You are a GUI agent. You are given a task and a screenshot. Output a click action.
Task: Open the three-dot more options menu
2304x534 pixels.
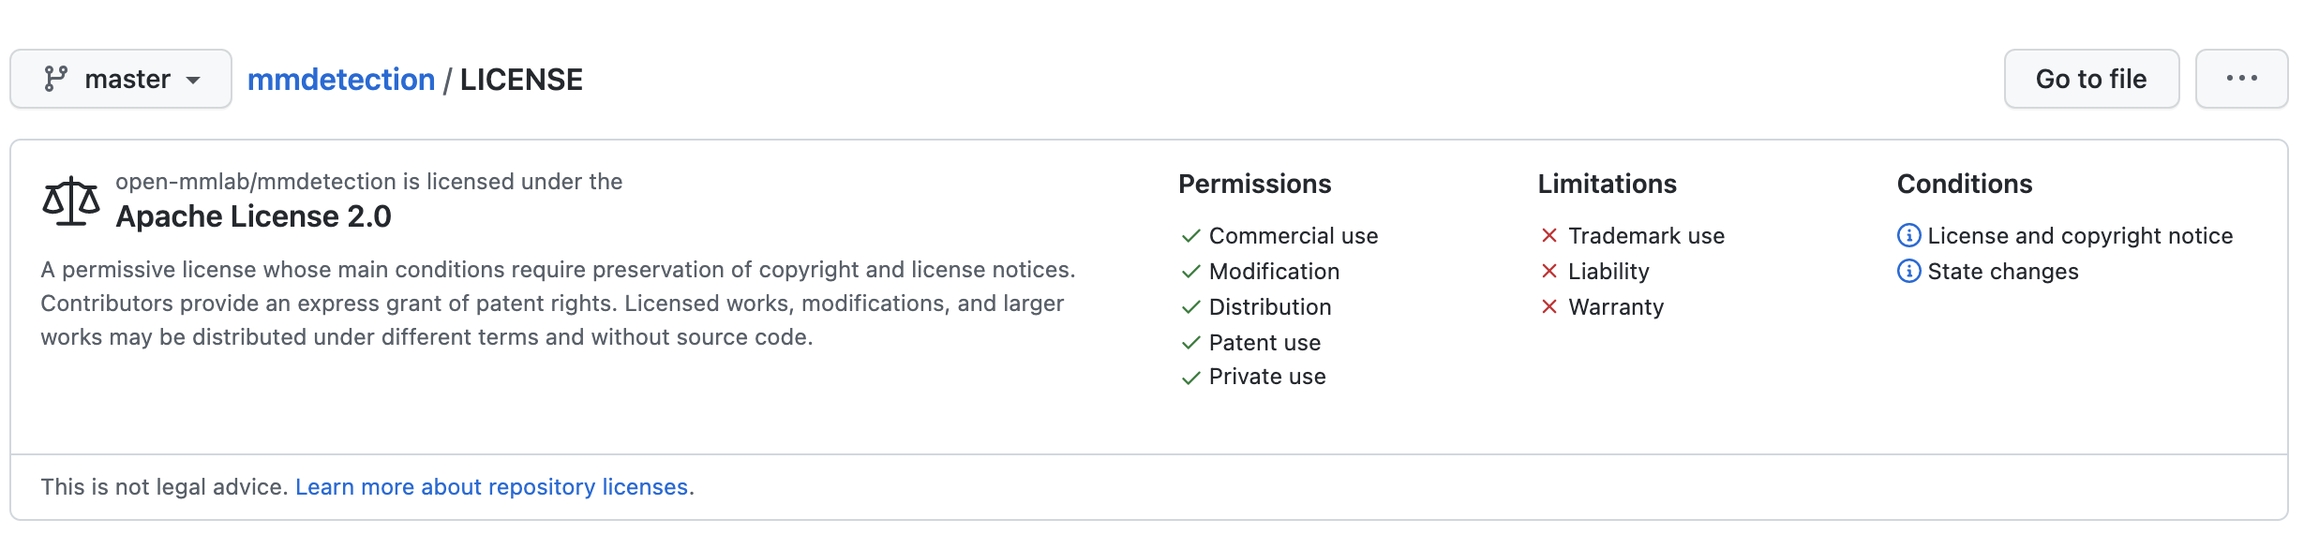point(2240,79)
